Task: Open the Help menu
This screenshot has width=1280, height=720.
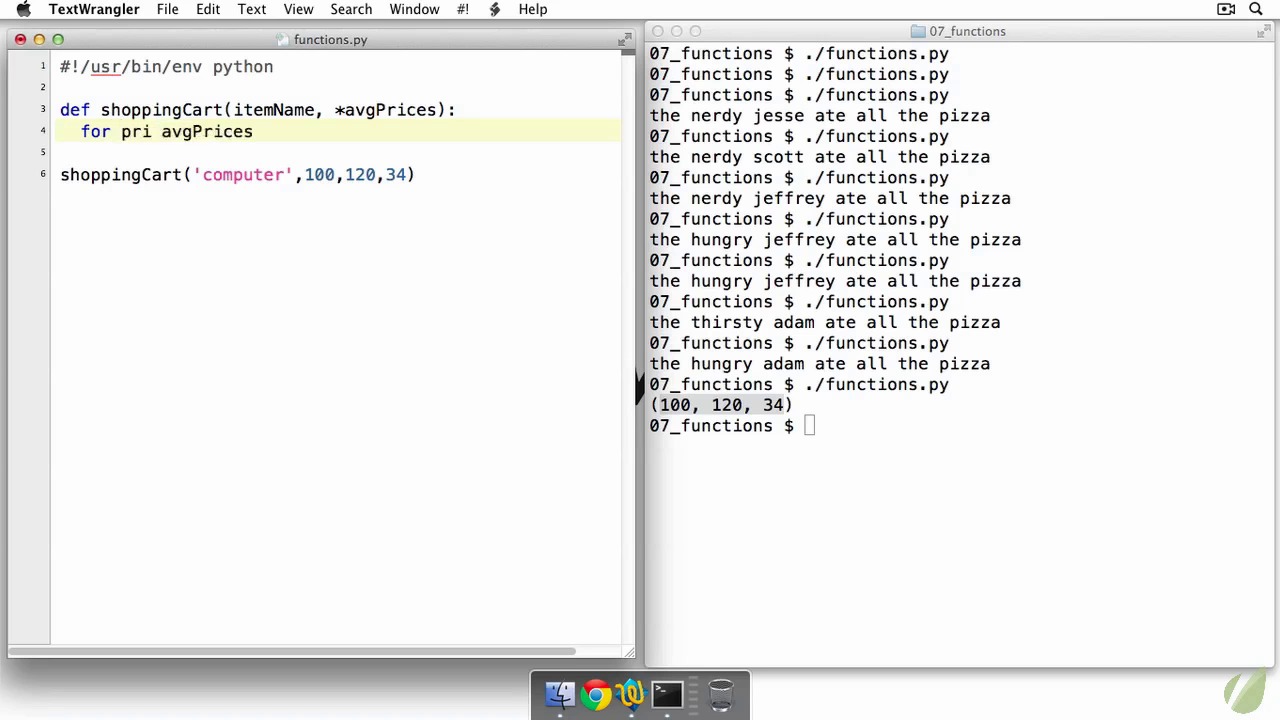Action: pos(533,9)
